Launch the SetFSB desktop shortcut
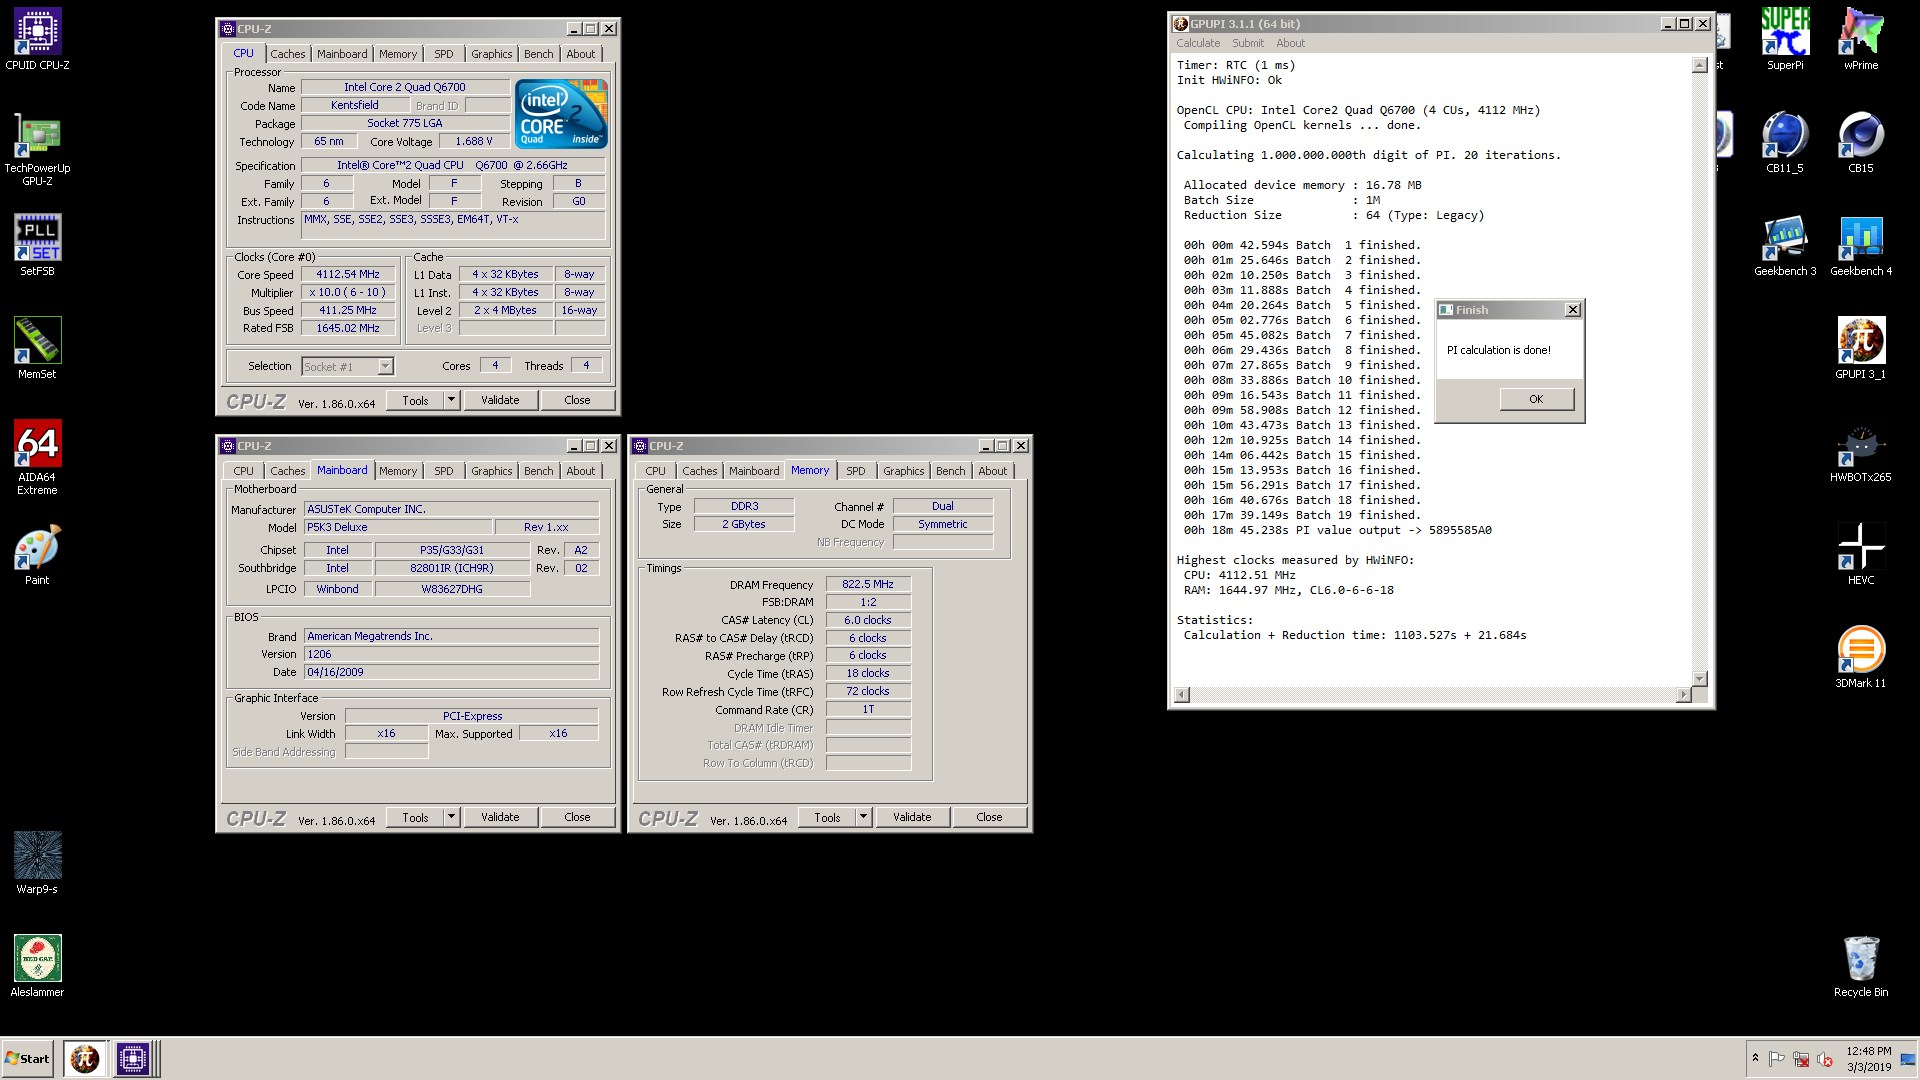This screenshot has height=1080, width=1920. click(37, 246)
